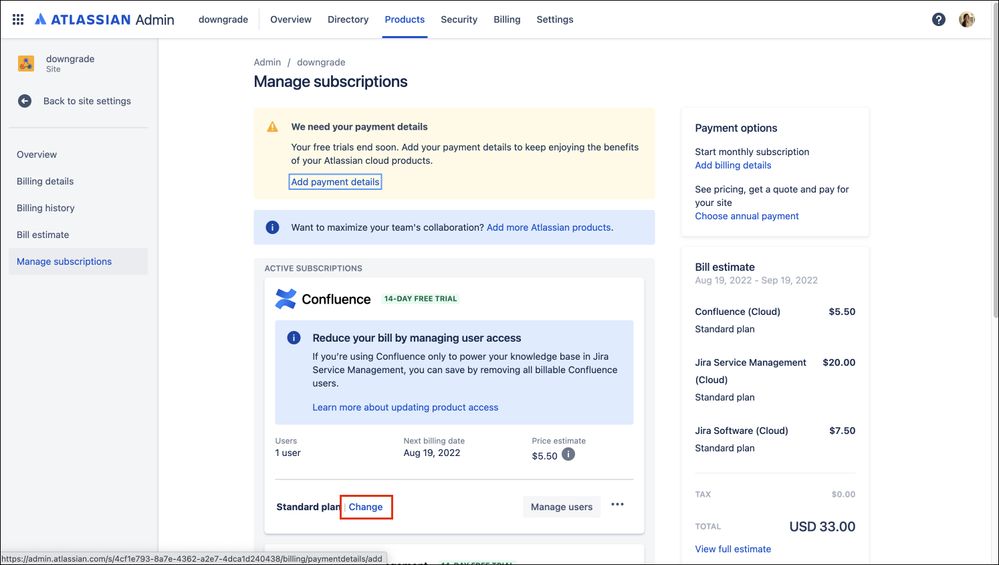Viewport: 999px width, 565px height.
Task: Click the back arrow icon beside Back to site settings
Action: [24, 101]
